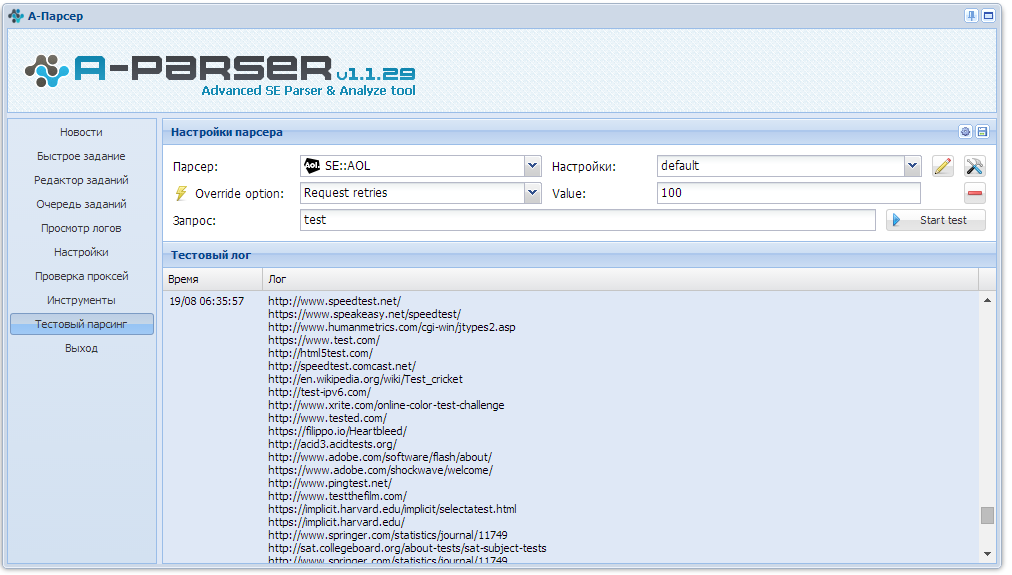Click Выход to log out
This screenshot has height=575, width=1012.
pos(81,348)
